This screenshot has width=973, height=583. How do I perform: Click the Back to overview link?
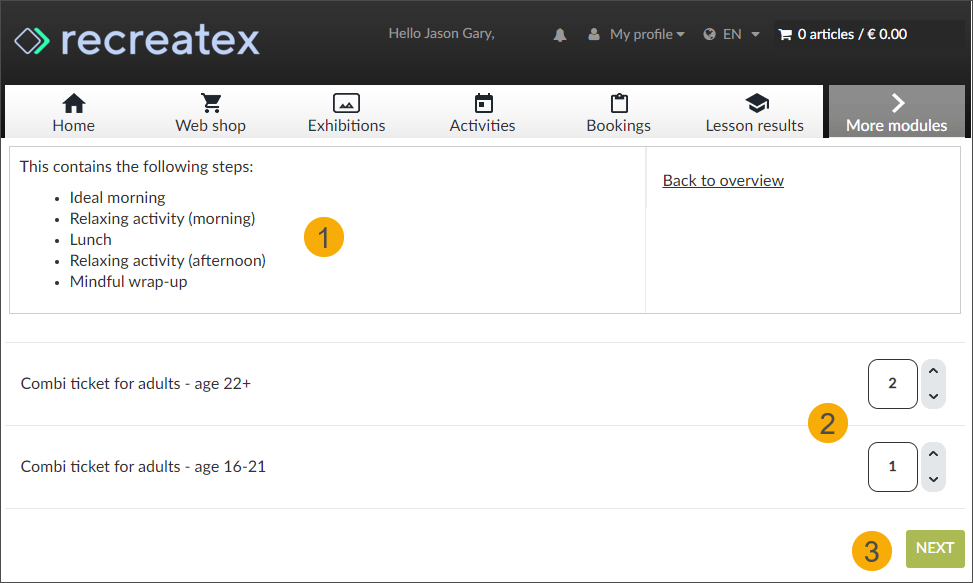click(722, 180)
